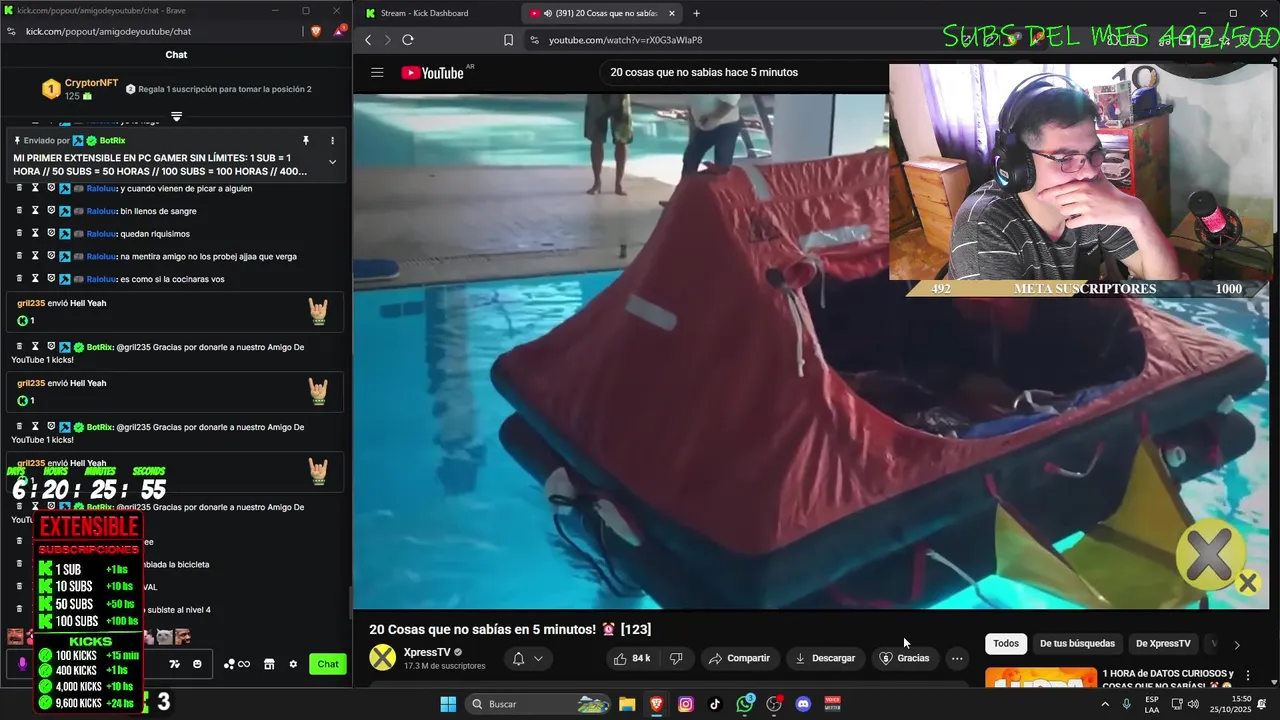This screenshot has height=720, width=1280.
Task: Open the emote picker in chat input
Action: point(197,664)
